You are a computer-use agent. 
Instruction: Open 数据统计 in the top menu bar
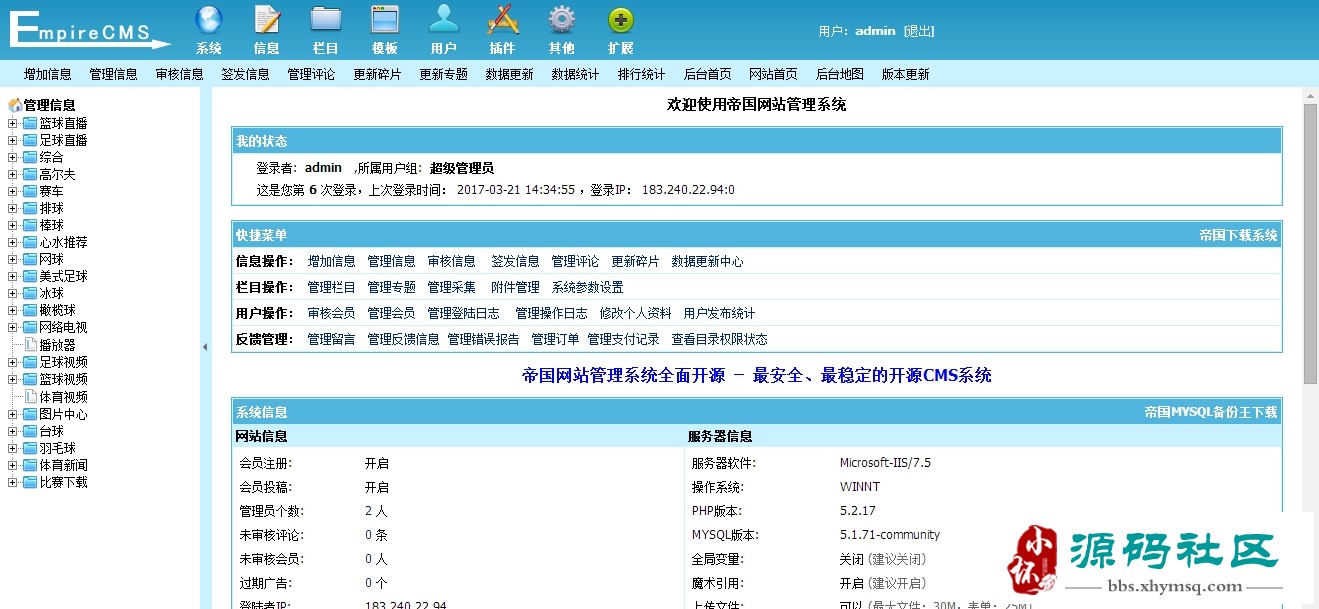click(576, 74)
